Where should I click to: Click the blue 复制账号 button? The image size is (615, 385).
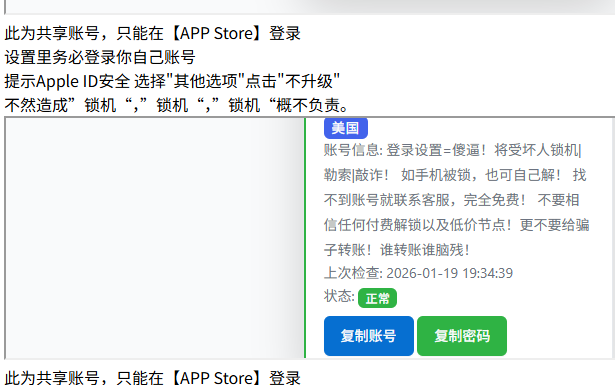pyautogui.click(x=369, y=336)
